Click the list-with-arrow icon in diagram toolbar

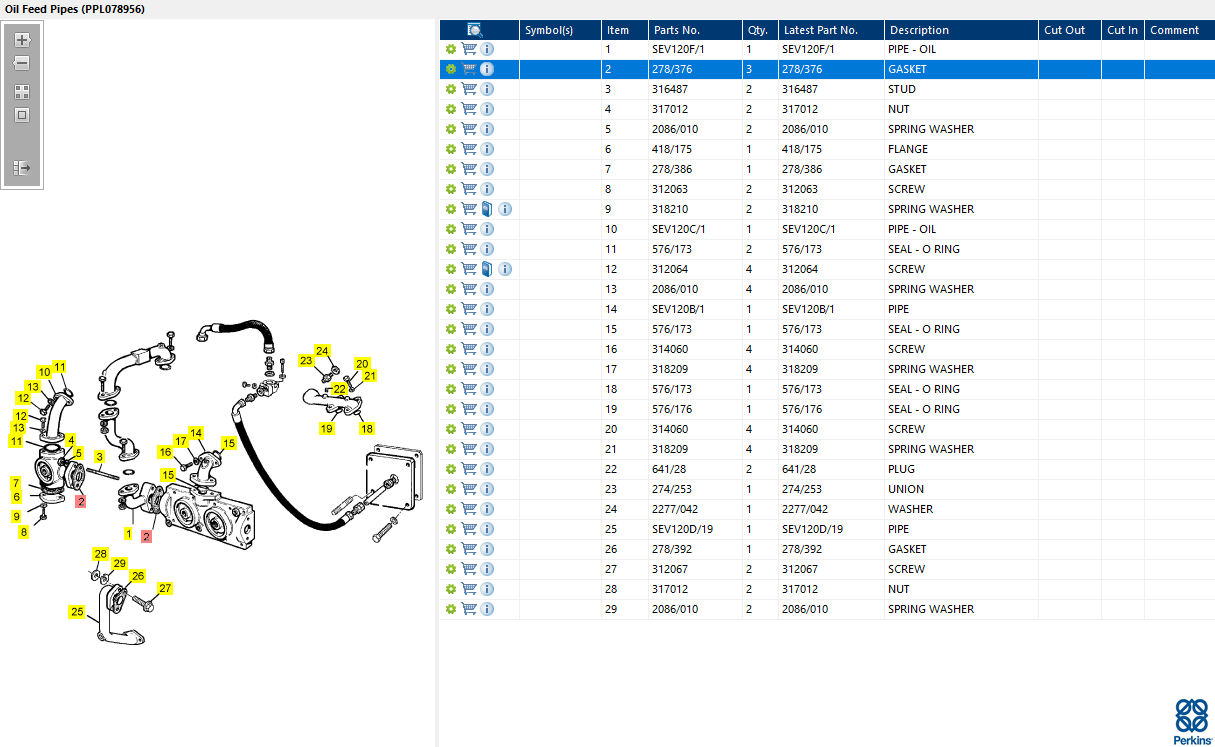coord(22,169)
